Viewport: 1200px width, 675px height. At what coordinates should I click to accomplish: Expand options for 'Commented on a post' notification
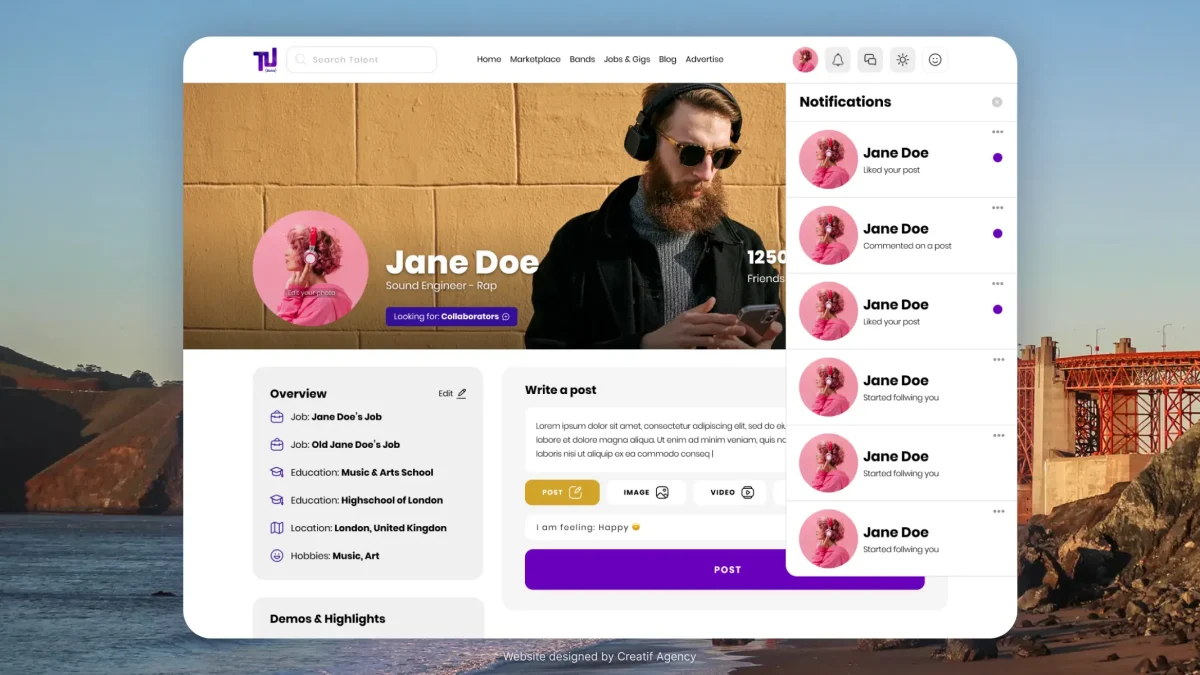pos(997,208)
